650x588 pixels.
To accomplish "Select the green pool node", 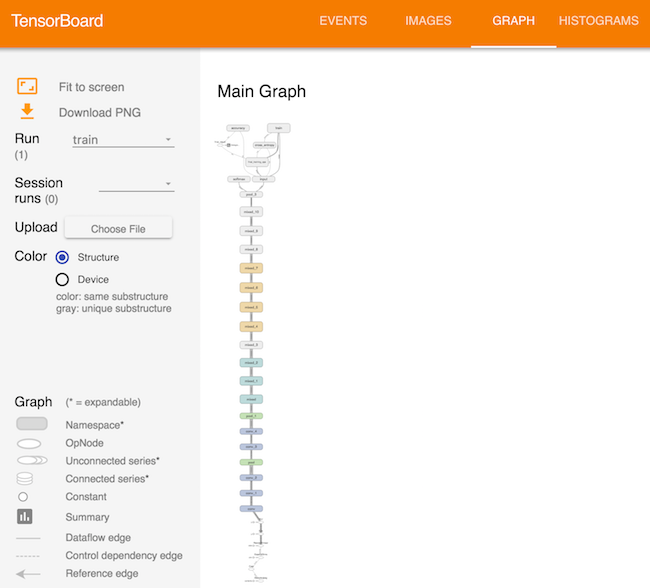I will coord(251,462).
